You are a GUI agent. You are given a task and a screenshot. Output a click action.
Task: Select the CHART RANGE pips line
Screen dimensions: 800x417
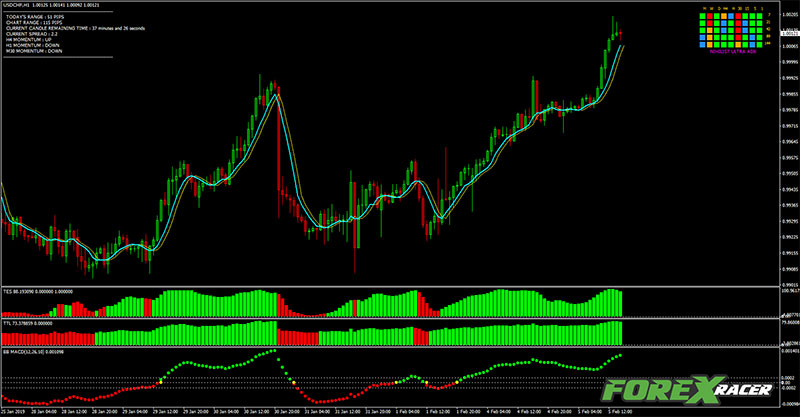click(34, 23)
